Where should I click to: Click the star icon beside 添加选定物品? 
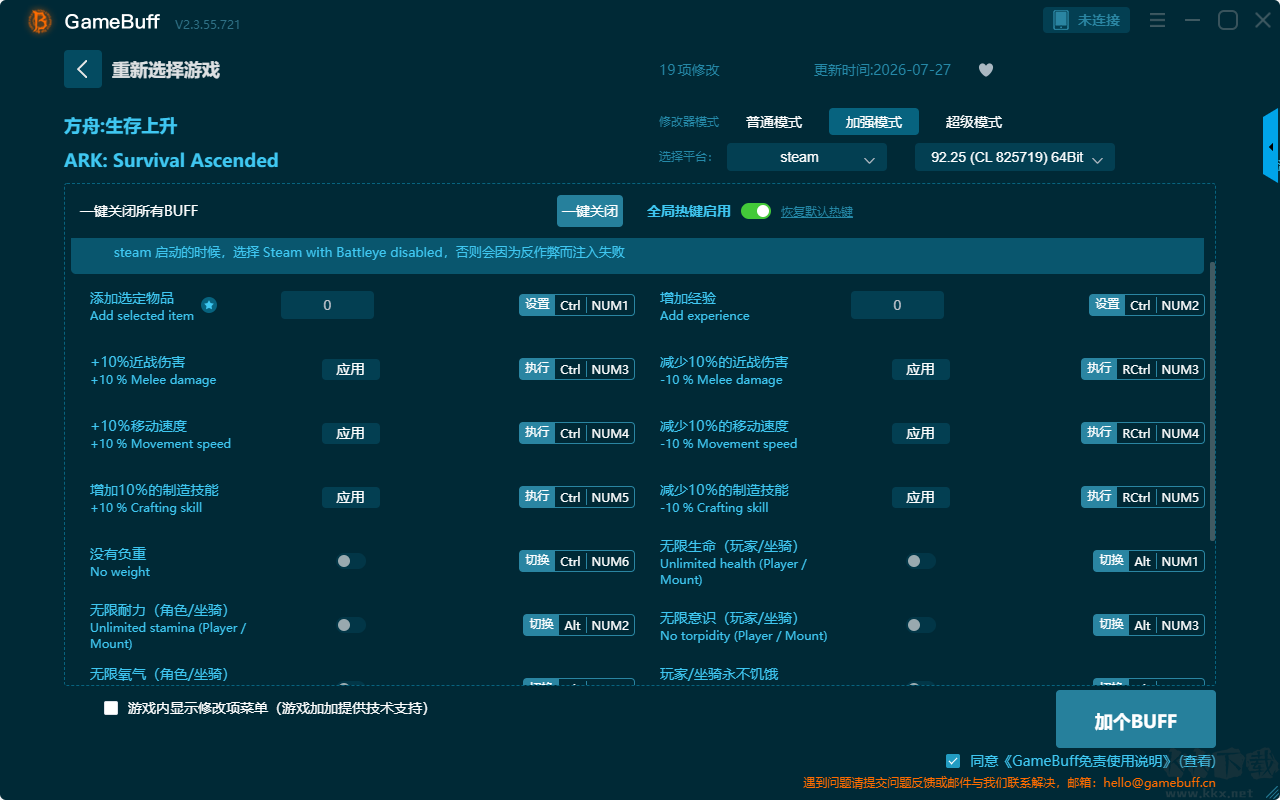coord(209,305)
